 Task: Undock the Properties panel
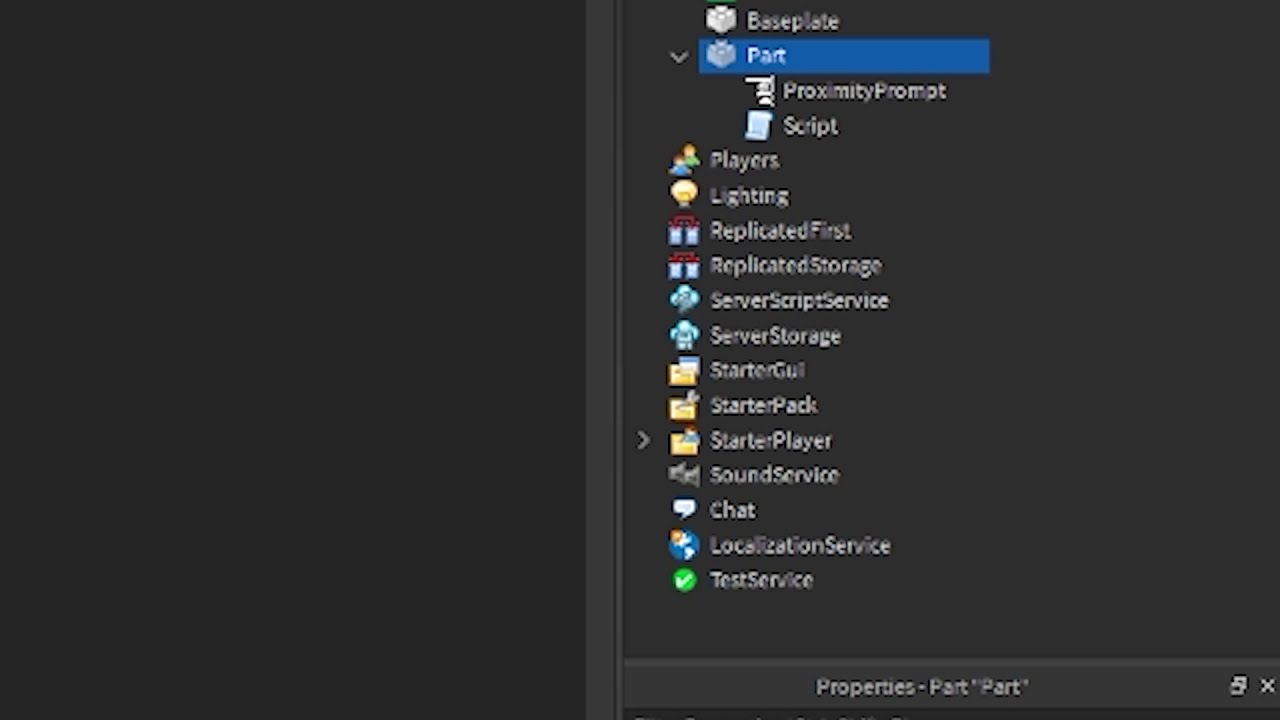(x=1238, y=686)
